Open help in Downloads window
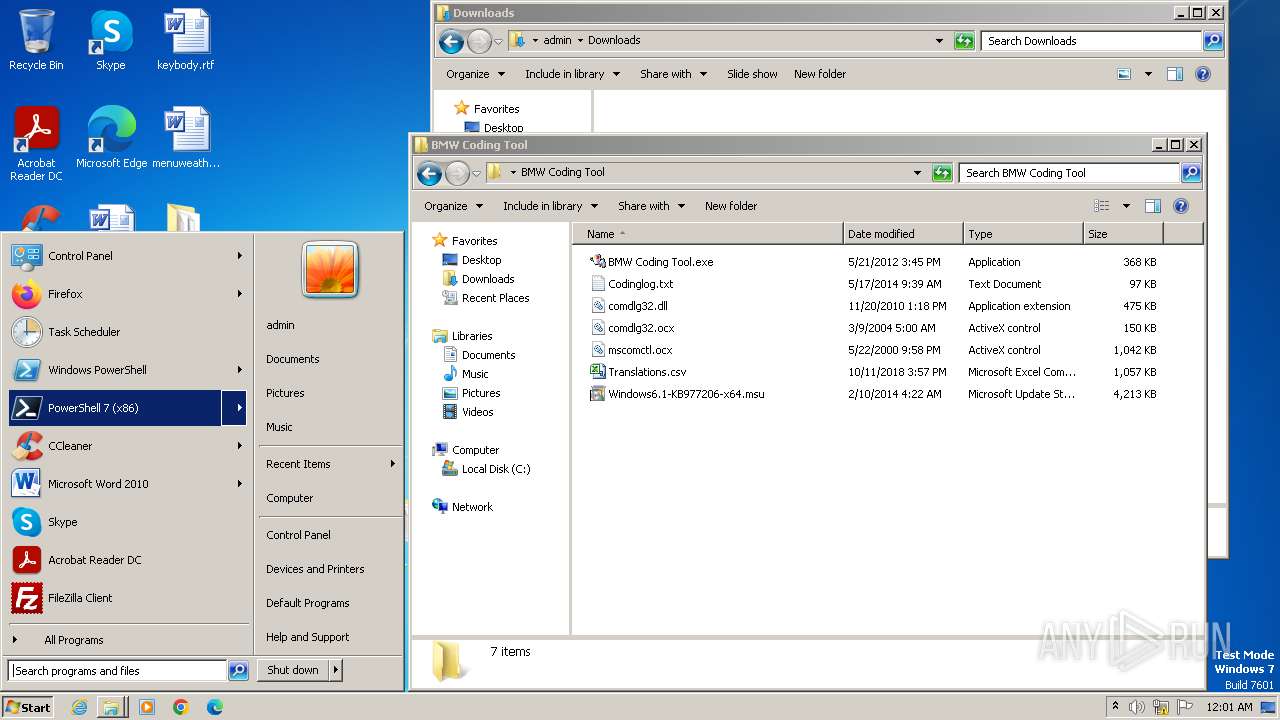Viewport: 1280px width, 720px height. (x=1203, y=74)
